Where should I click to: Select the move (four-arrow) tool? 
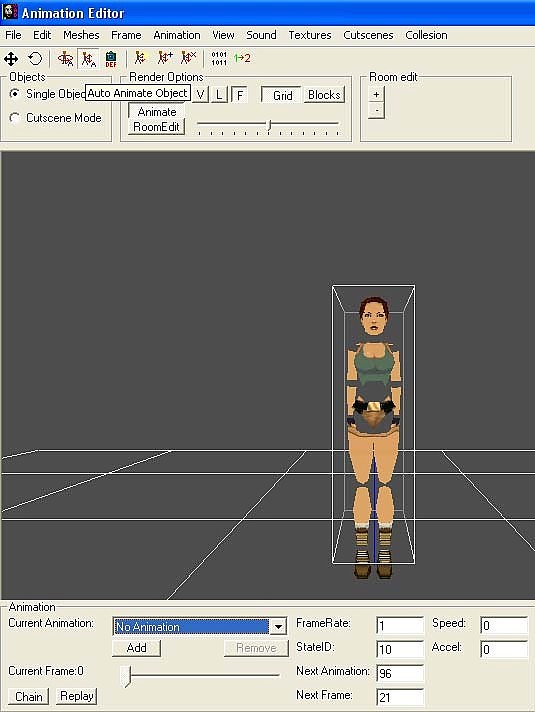11,59
